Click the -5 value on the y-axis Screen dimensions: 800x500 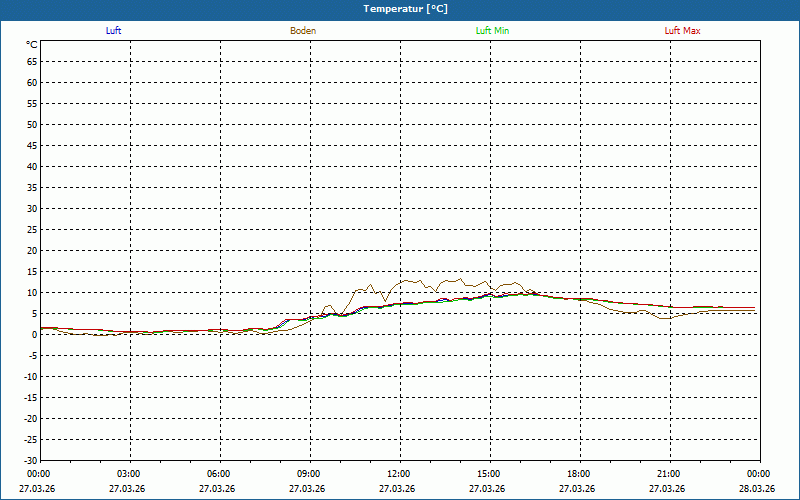(x=33, y=356)
